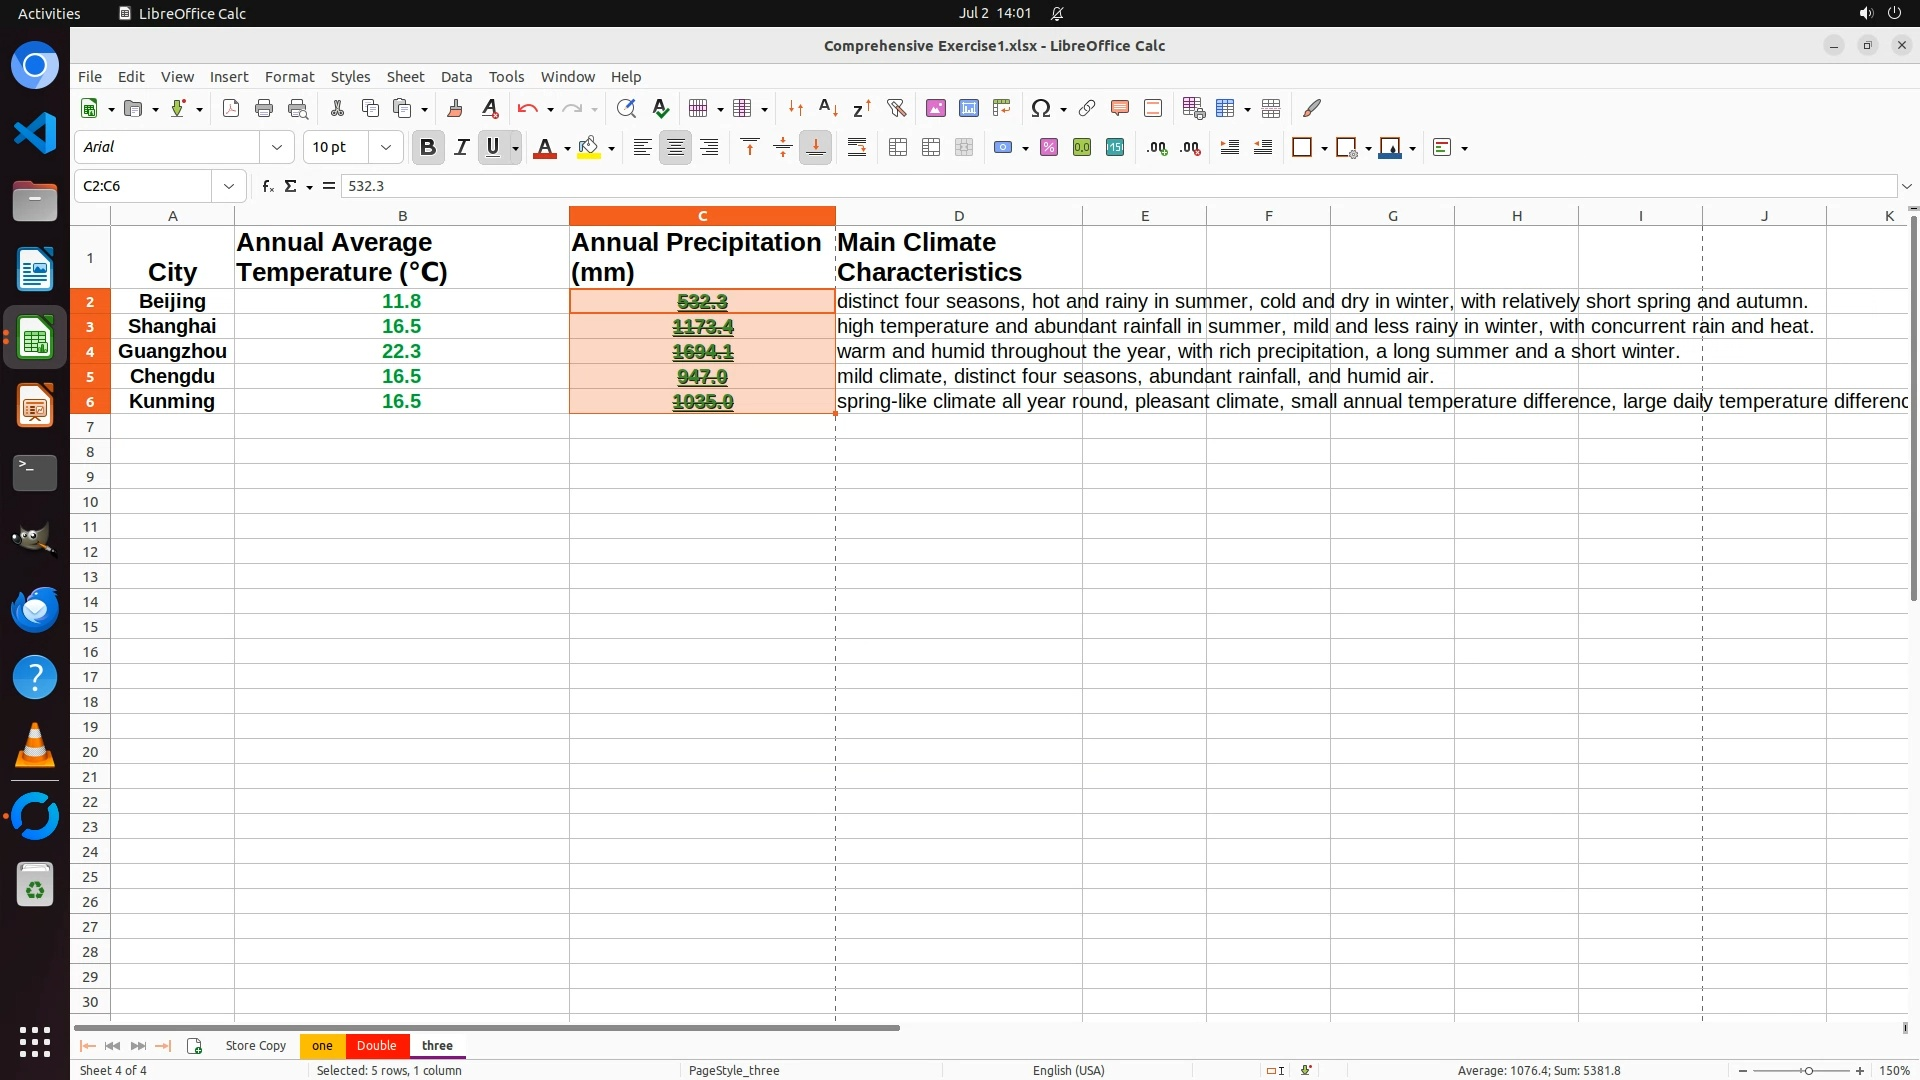Expand the Name Box dropdown arrow

coord(229,186)
